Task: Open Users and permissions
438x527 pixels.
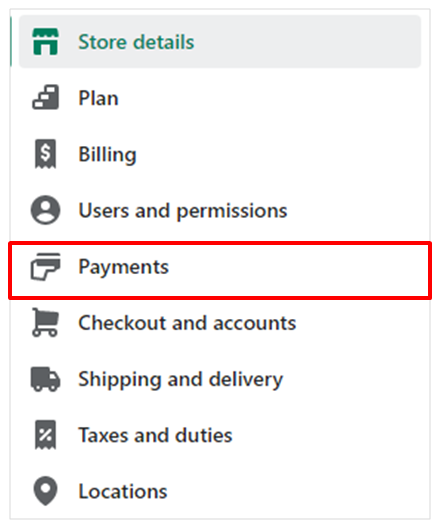Action: point(220,210)
